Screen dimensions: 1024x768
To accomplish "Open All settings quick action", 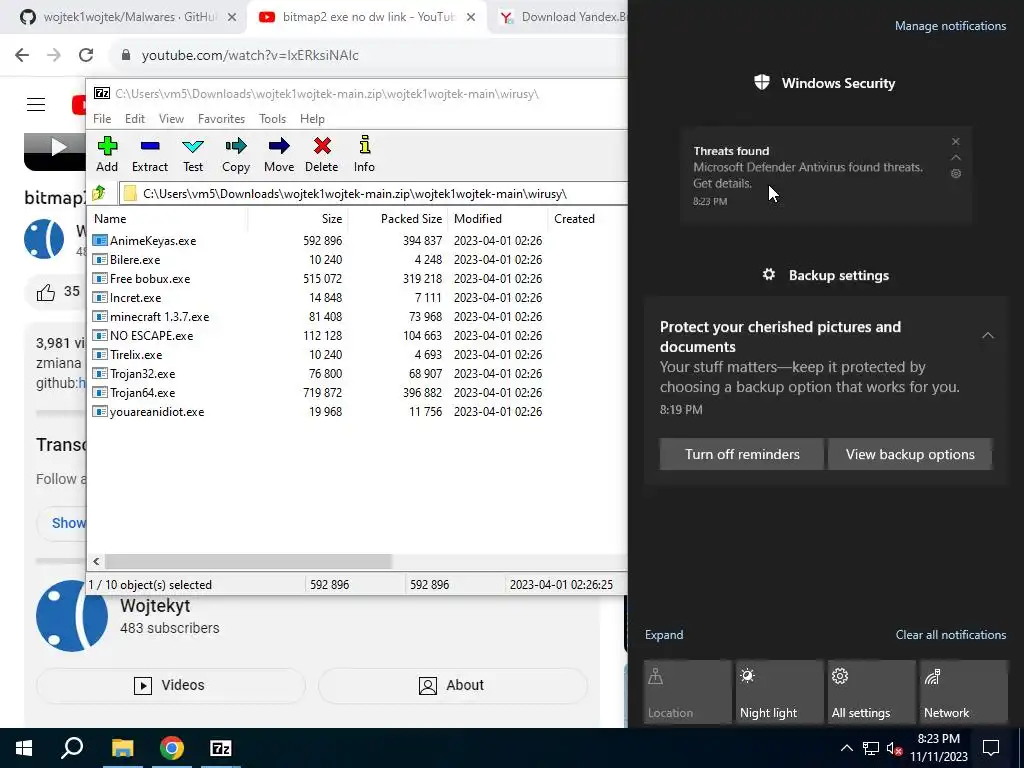I will click(x=872, y=692).
